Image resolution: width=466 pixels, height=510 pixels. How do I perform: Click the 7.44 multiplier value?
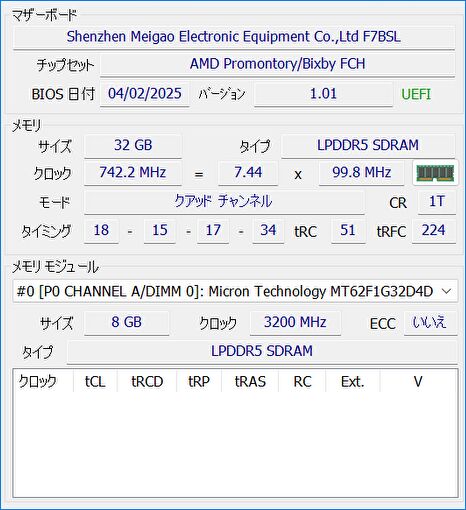click(248, 173)
